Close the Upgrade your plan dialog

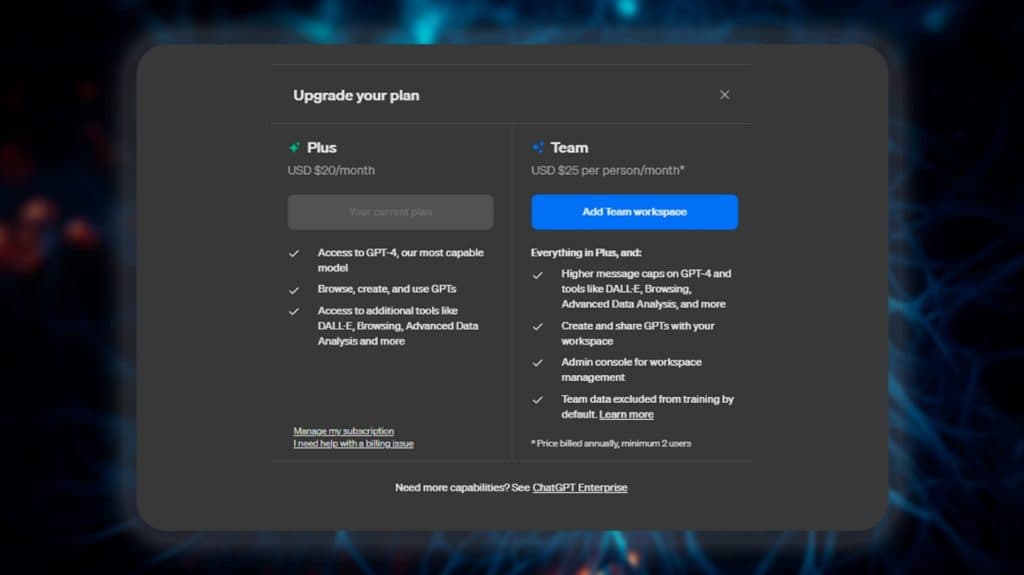point(724,95)
